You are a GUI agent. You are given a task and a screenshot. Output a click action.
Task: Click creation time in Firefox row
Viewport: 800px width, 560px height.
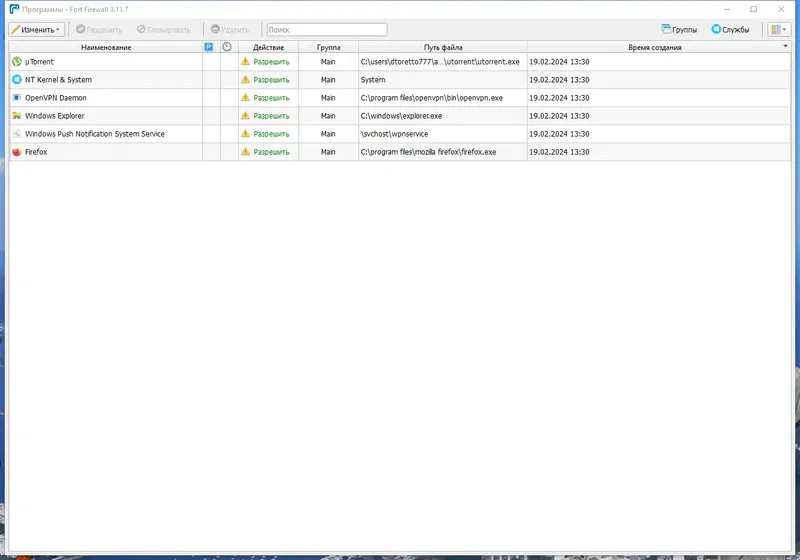[559, 152]
